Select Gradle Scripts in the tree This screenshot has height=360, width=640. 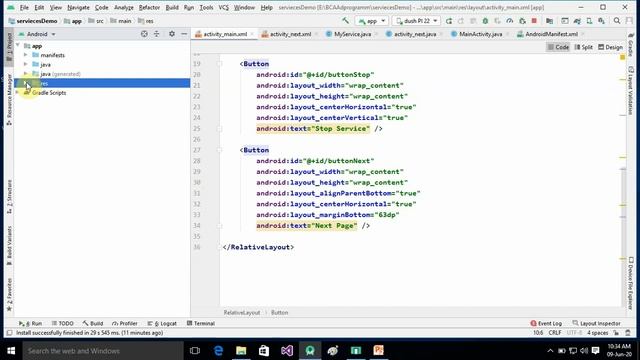pos(49,93)
